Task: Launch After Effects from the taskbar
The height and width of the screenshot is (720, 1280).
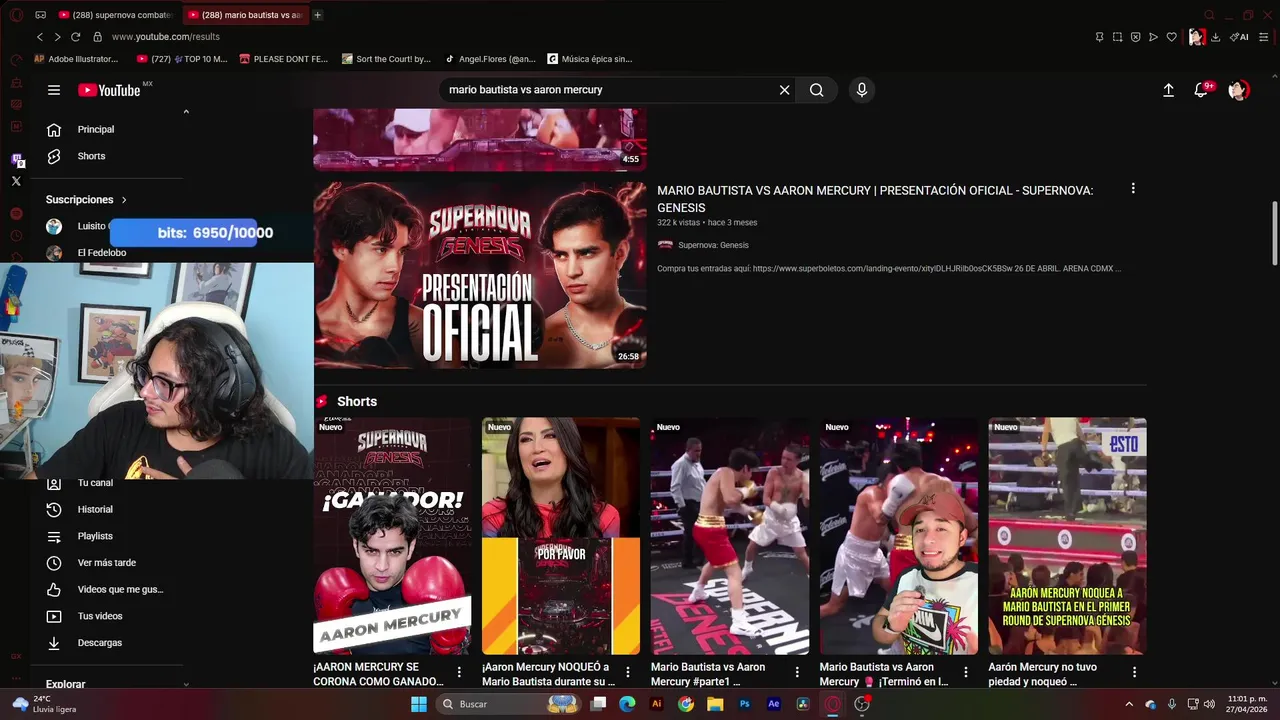Action: pos(774,704)
